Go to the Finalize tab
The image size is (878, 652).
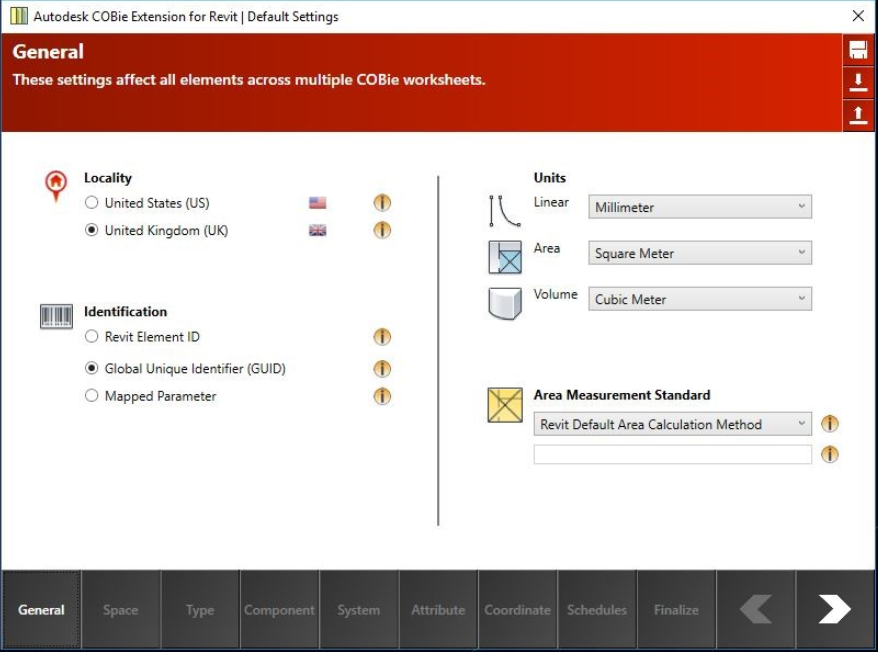point(676,610)
